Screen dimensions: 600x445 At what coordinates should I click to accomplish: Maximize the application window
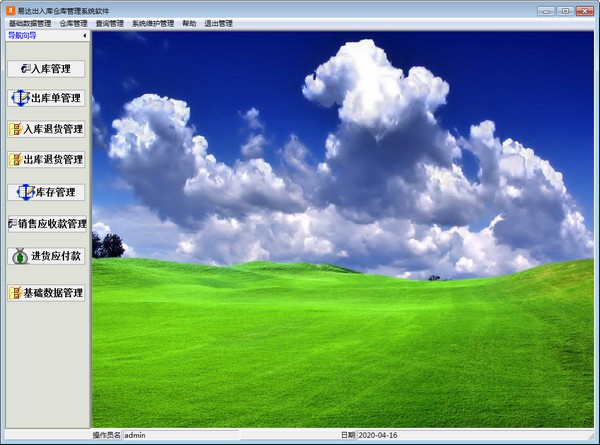pyautogui.click(x=565, y=11)
